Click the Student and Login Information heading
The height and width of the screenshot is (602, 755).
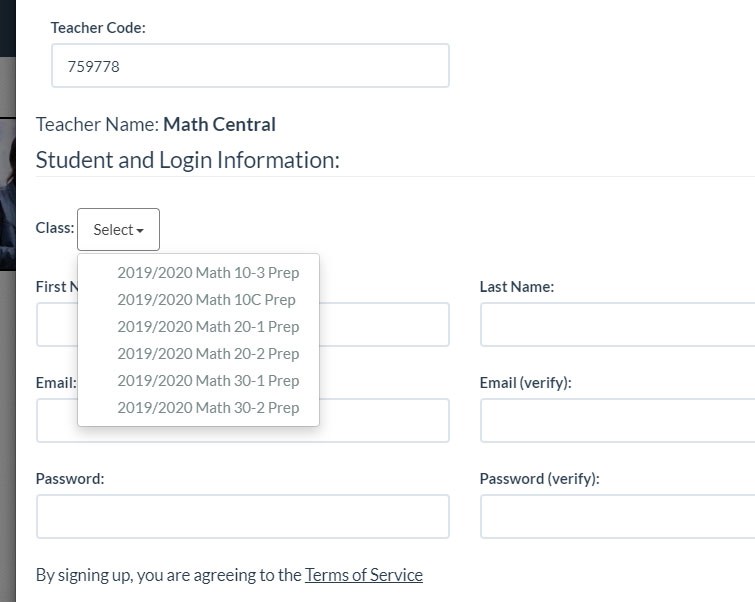(188, 160)
